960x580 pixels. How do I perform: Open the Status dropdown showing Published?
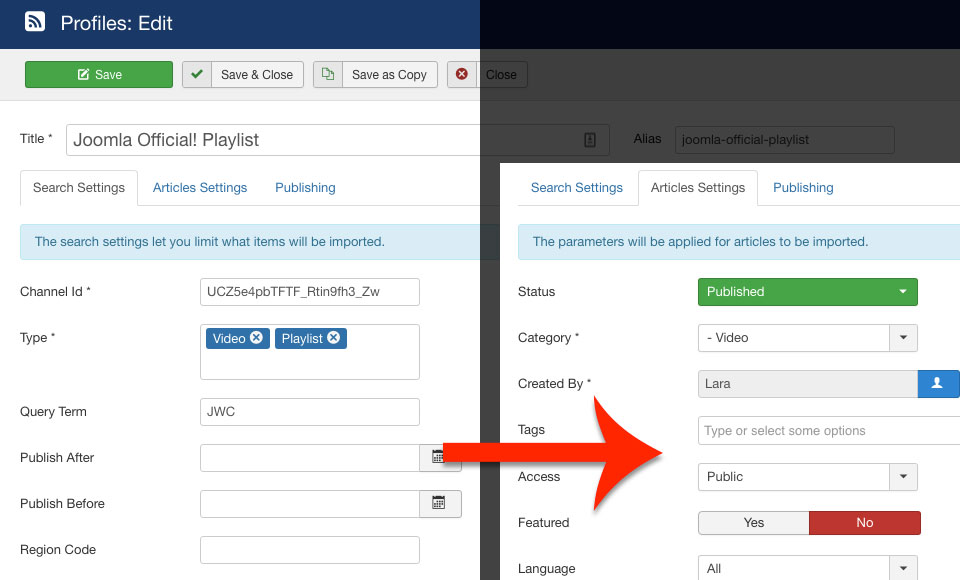(808, 292)
